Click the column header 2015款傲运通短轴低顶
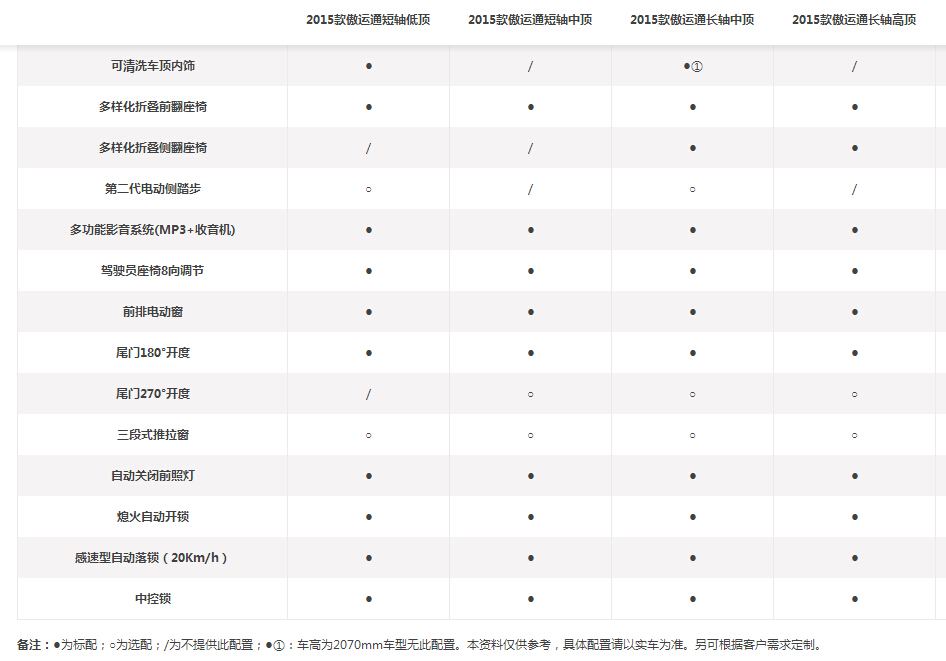This screenshot has width=946, height=661. 368,20
